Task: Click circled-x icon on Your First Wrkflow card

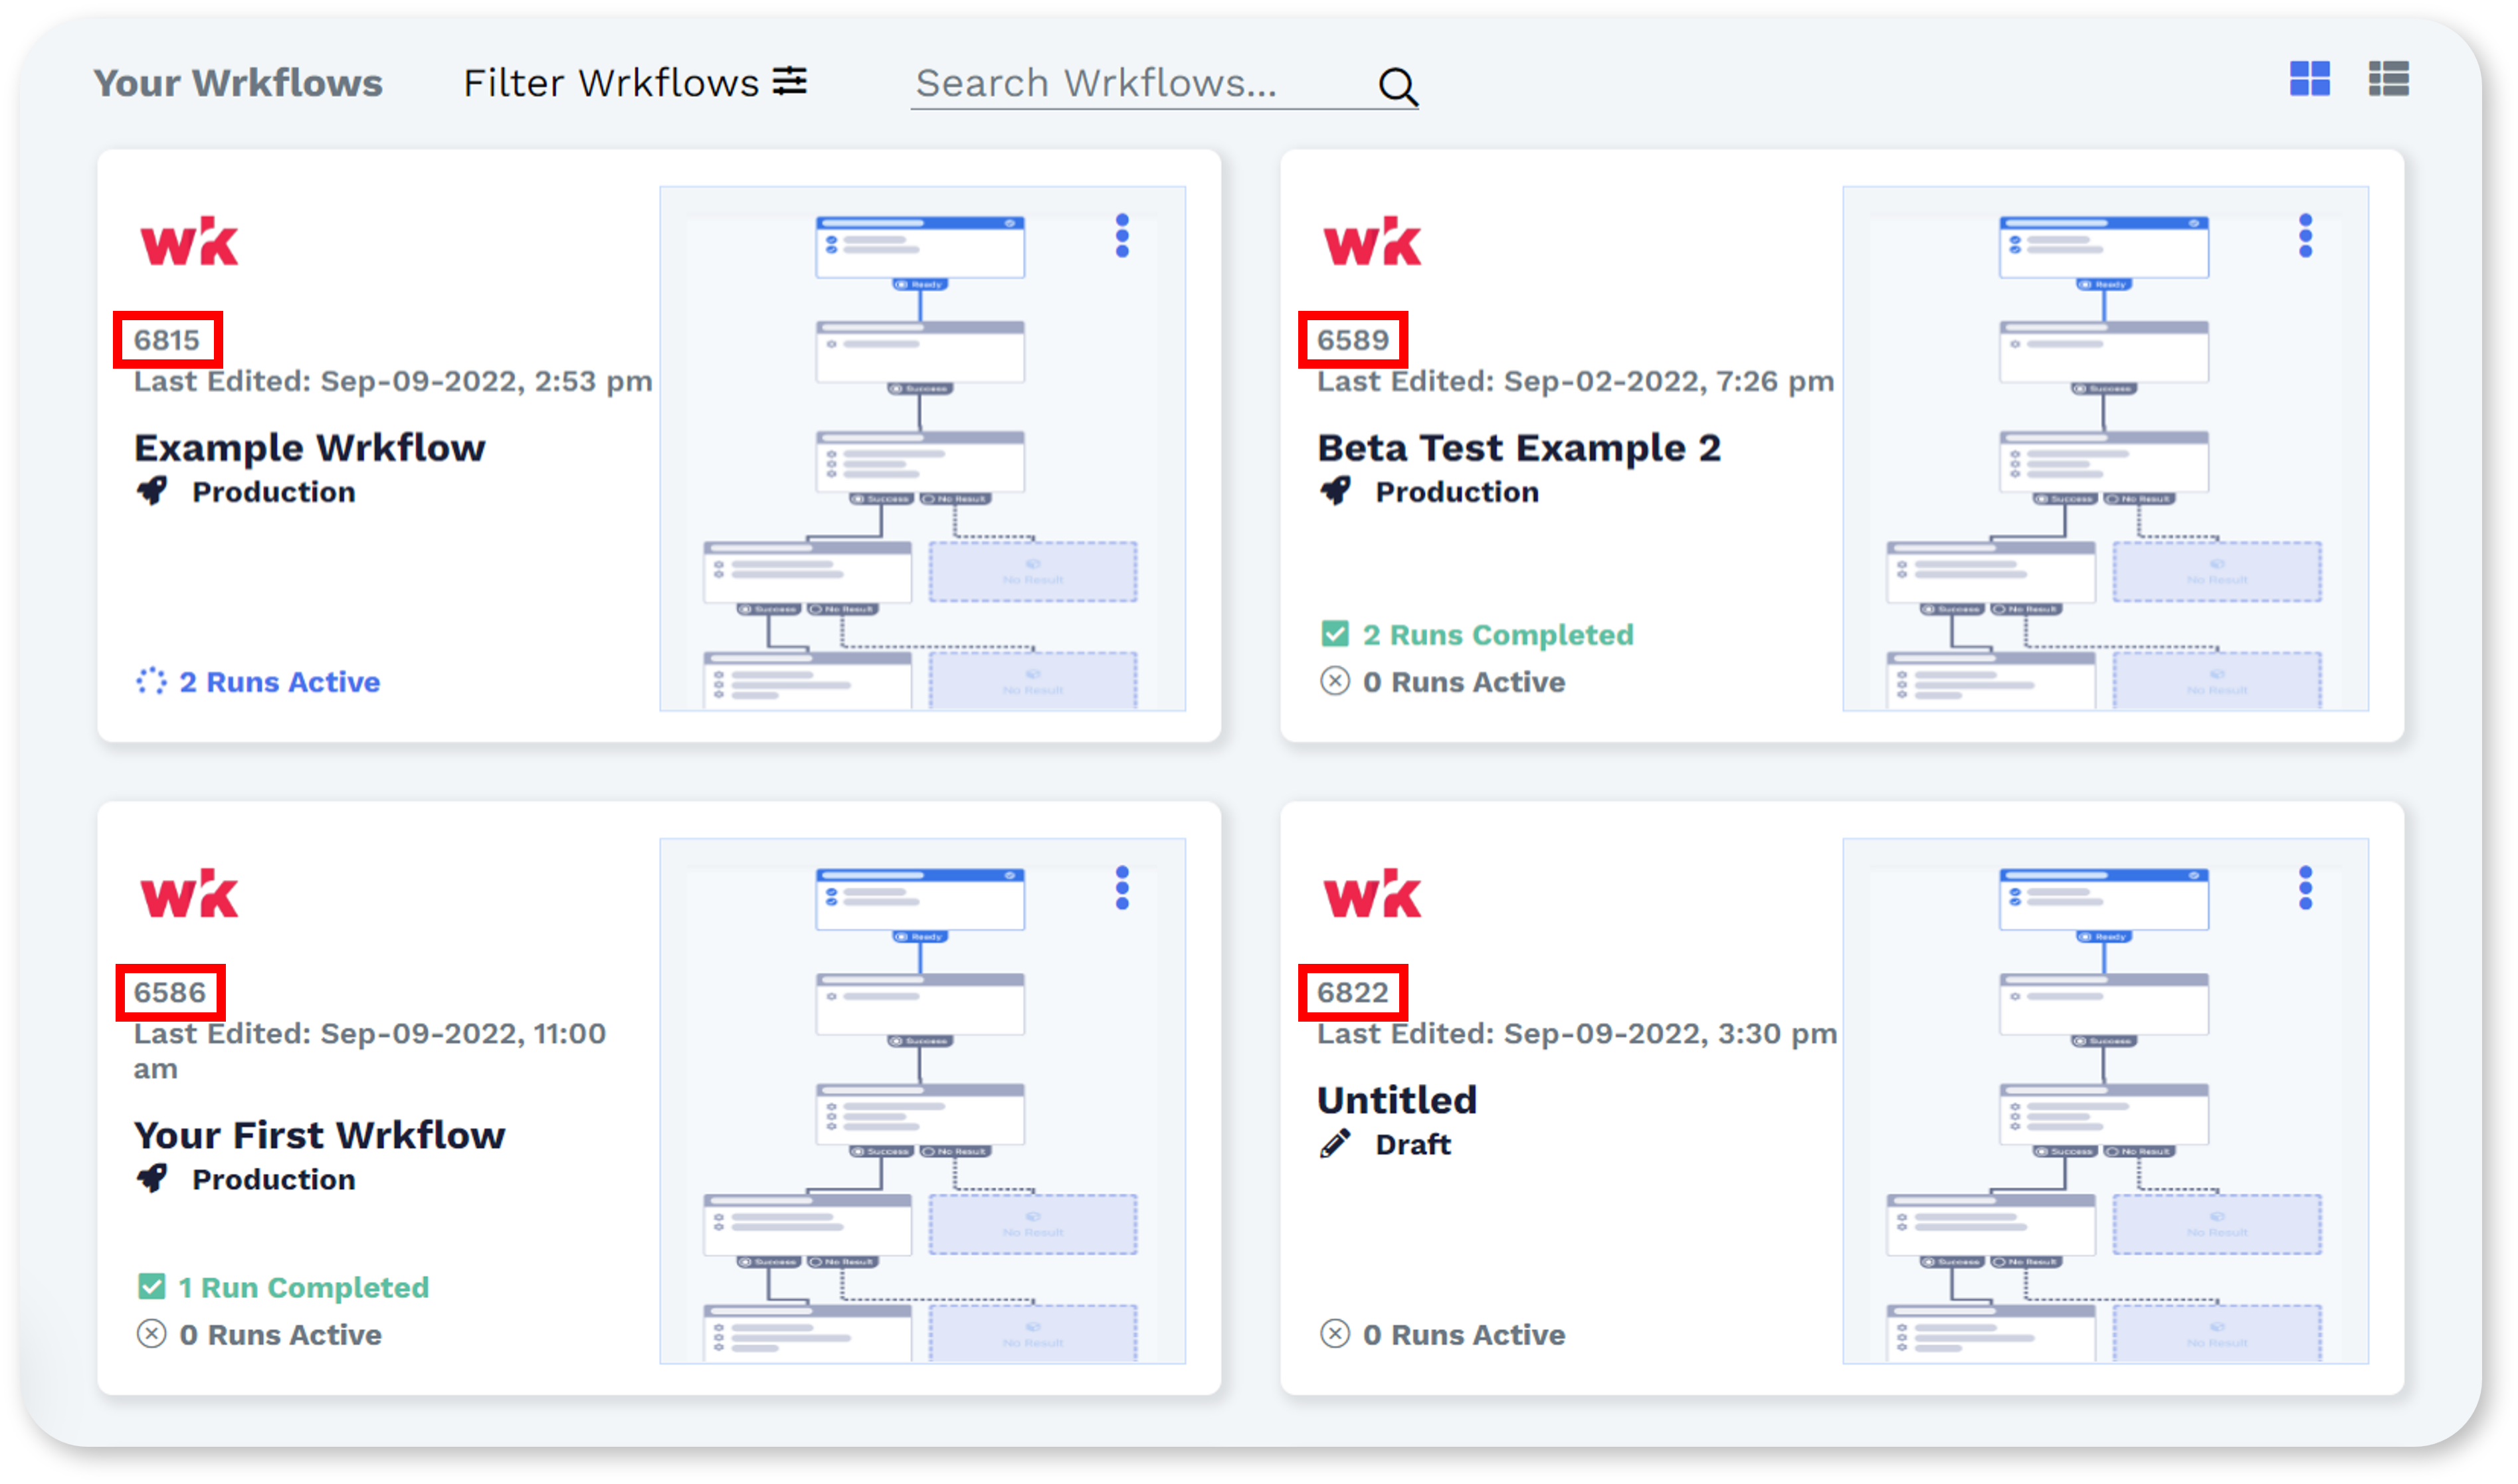Action: (151, 1335)
